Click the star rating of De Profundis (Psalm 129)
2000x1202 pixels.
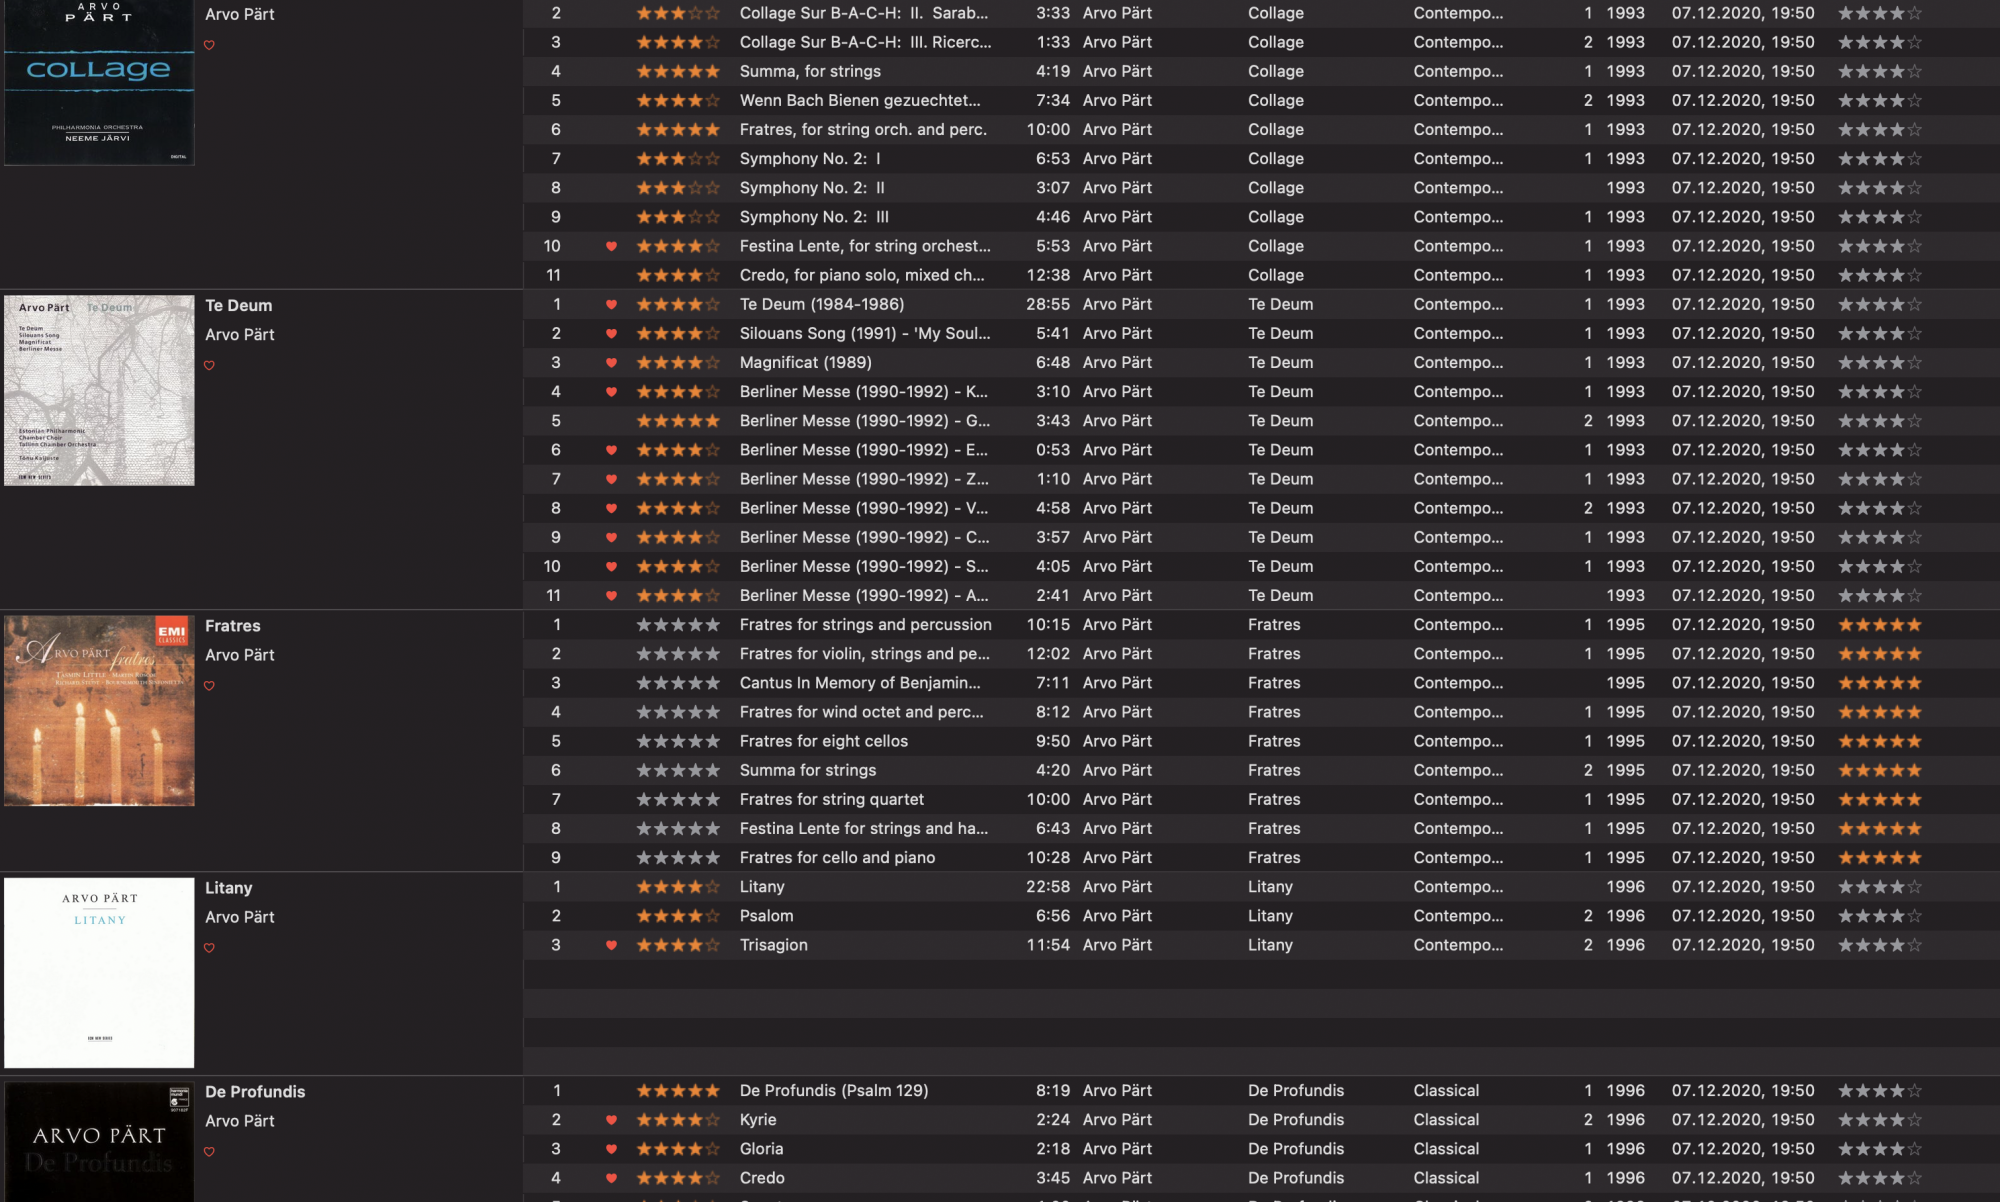coord(678,1091)
